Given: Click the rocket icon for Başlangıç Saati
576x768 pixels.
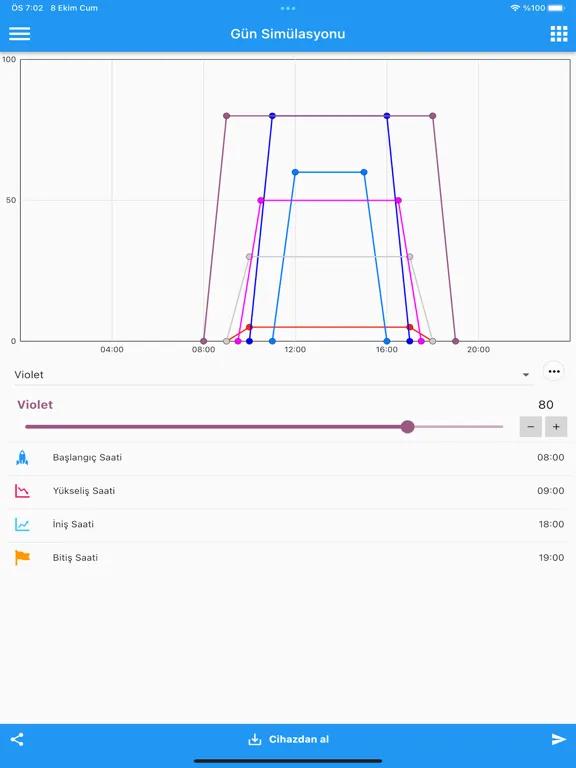Looking at the screenshot, I should [x=22, y=457].
